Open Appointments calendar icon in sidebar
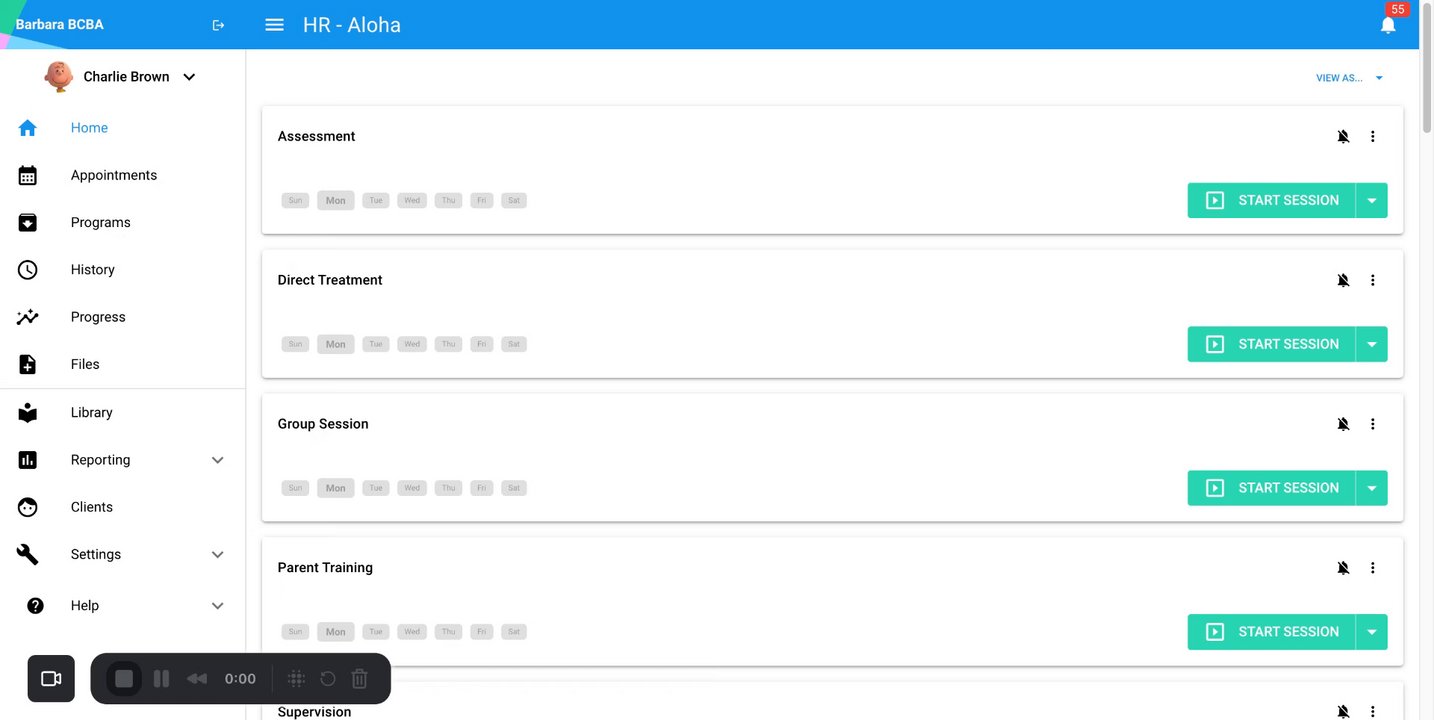This screenshot has width=1434, height=720. (x=28, y=175)
